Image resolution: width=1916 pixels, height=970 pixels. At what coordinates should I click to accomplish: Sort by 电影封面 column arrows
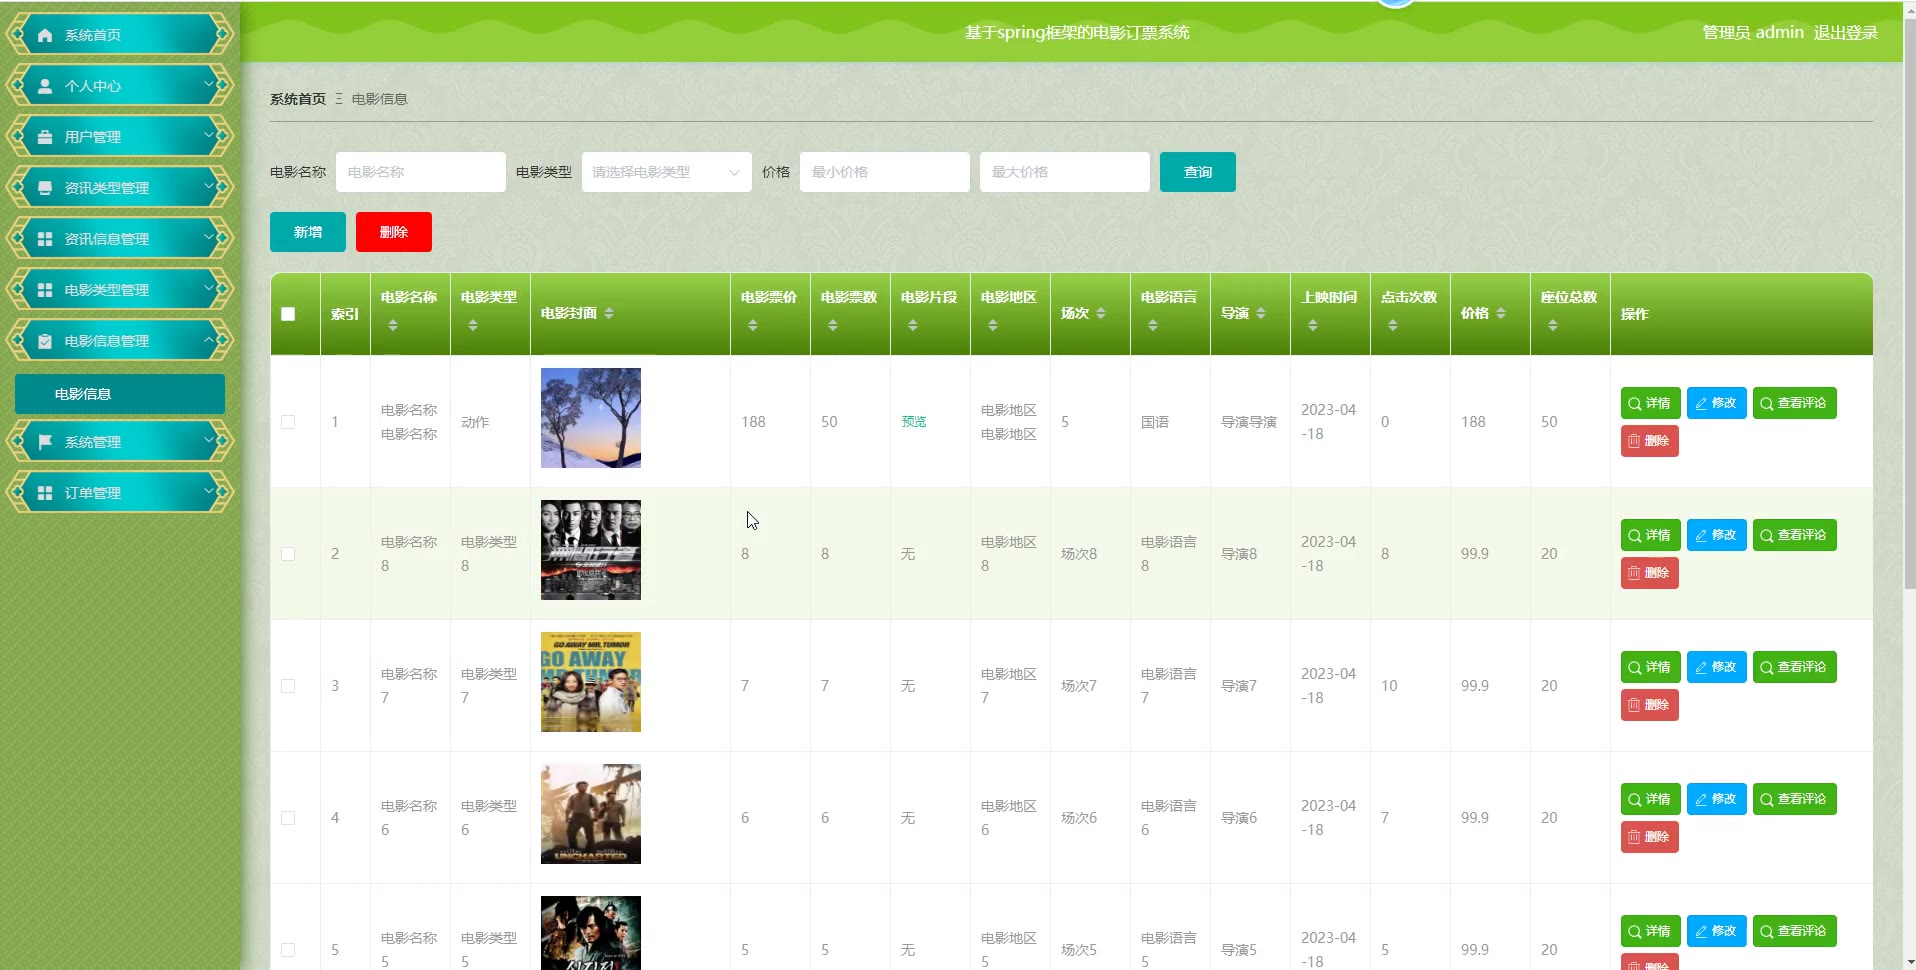pyautogui.click(x=609, y=313)
